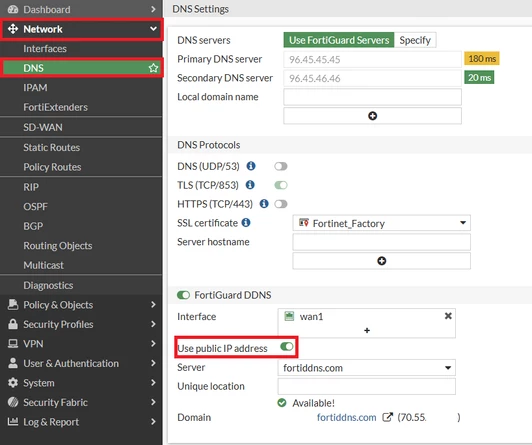Turn off Use public IP address toggle
Viewport: 532px width, 445px height.
pyautogui.click(x=287, y=347)
